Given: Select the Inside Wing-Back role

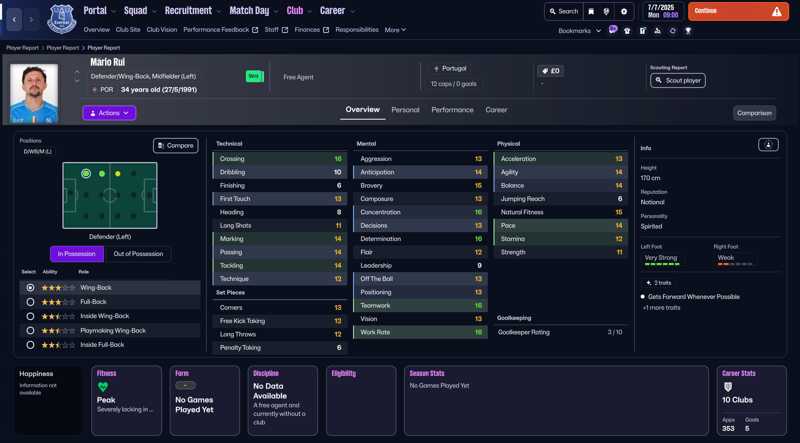Looking at the screenshot, I should click(31, 316).
